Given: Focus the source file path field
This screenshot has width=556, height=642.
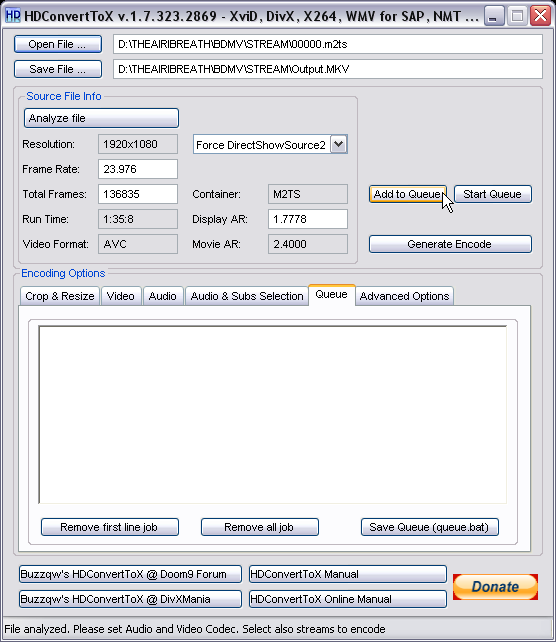Looking at the screenshot, I should (328, 44).
